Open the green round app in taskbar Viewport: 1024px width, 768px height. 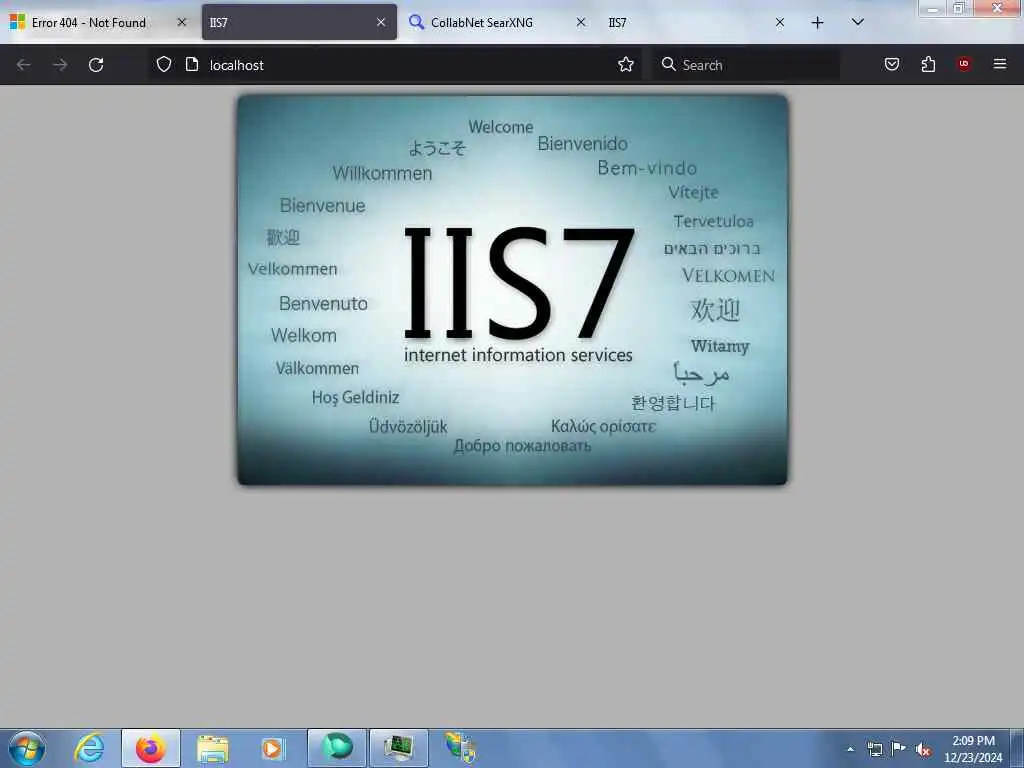[x=337, y=748]
